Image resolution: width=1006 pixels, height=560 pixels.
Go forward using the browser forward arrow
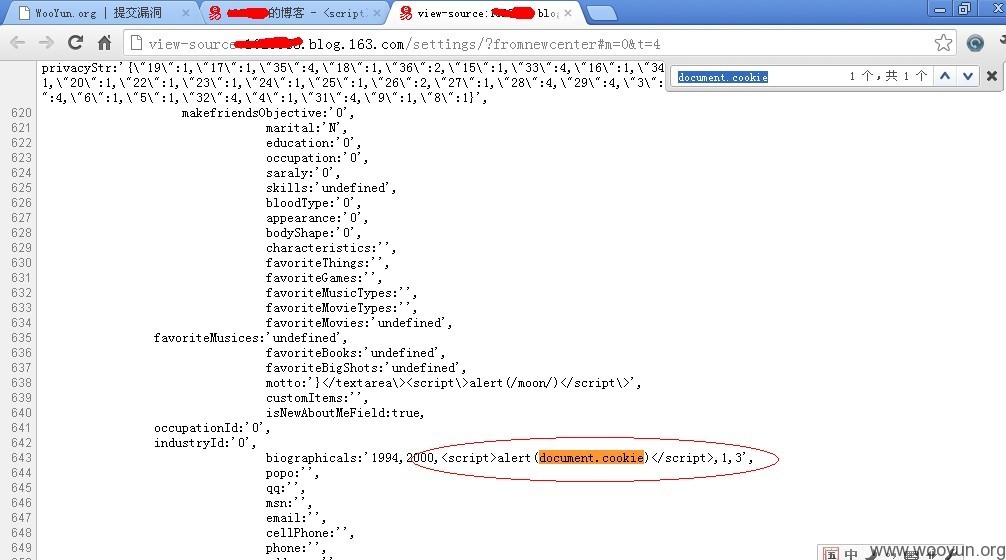click(46, 43)
